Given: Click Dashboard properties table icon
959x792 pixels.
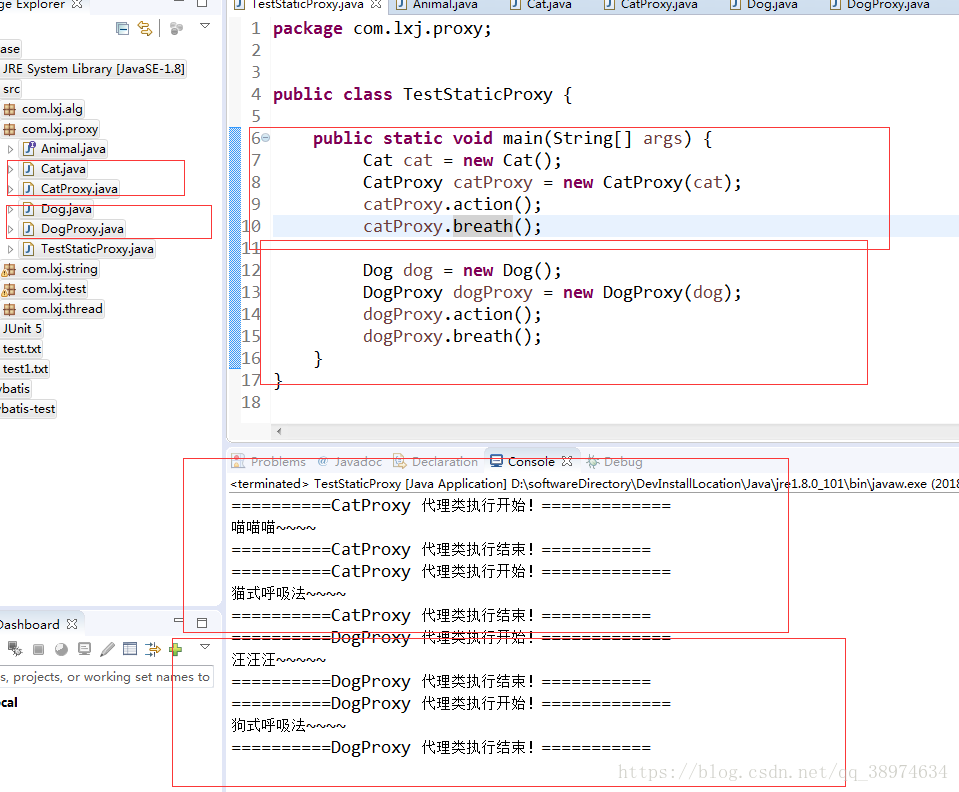Looking at the screenshot, I should 130,649.
